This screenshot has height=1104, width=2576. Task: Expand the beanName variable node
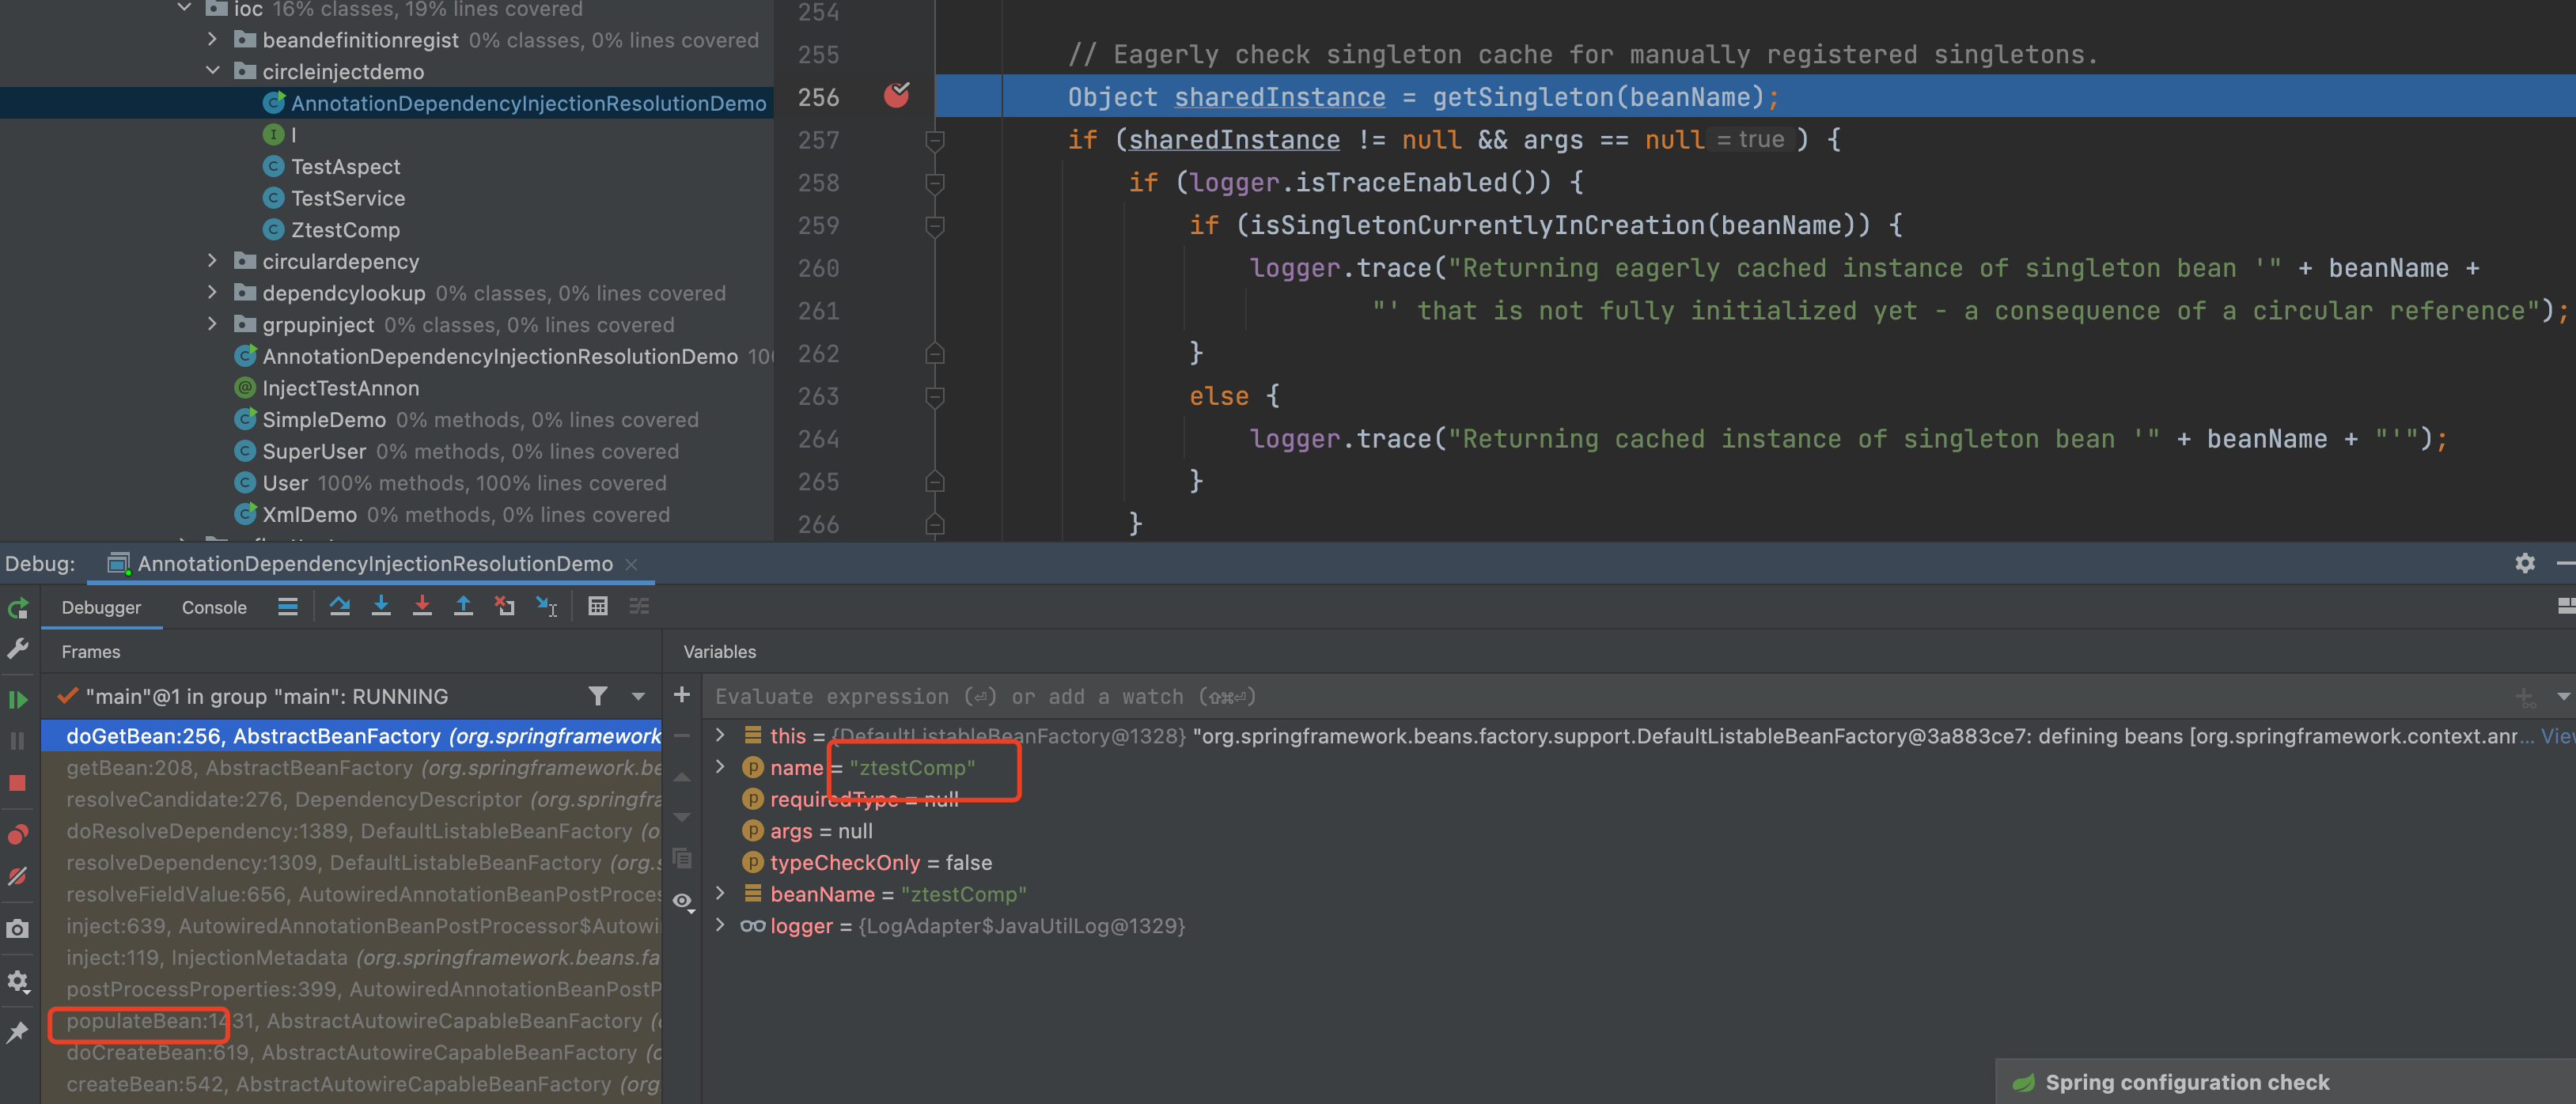pos(720,893)
